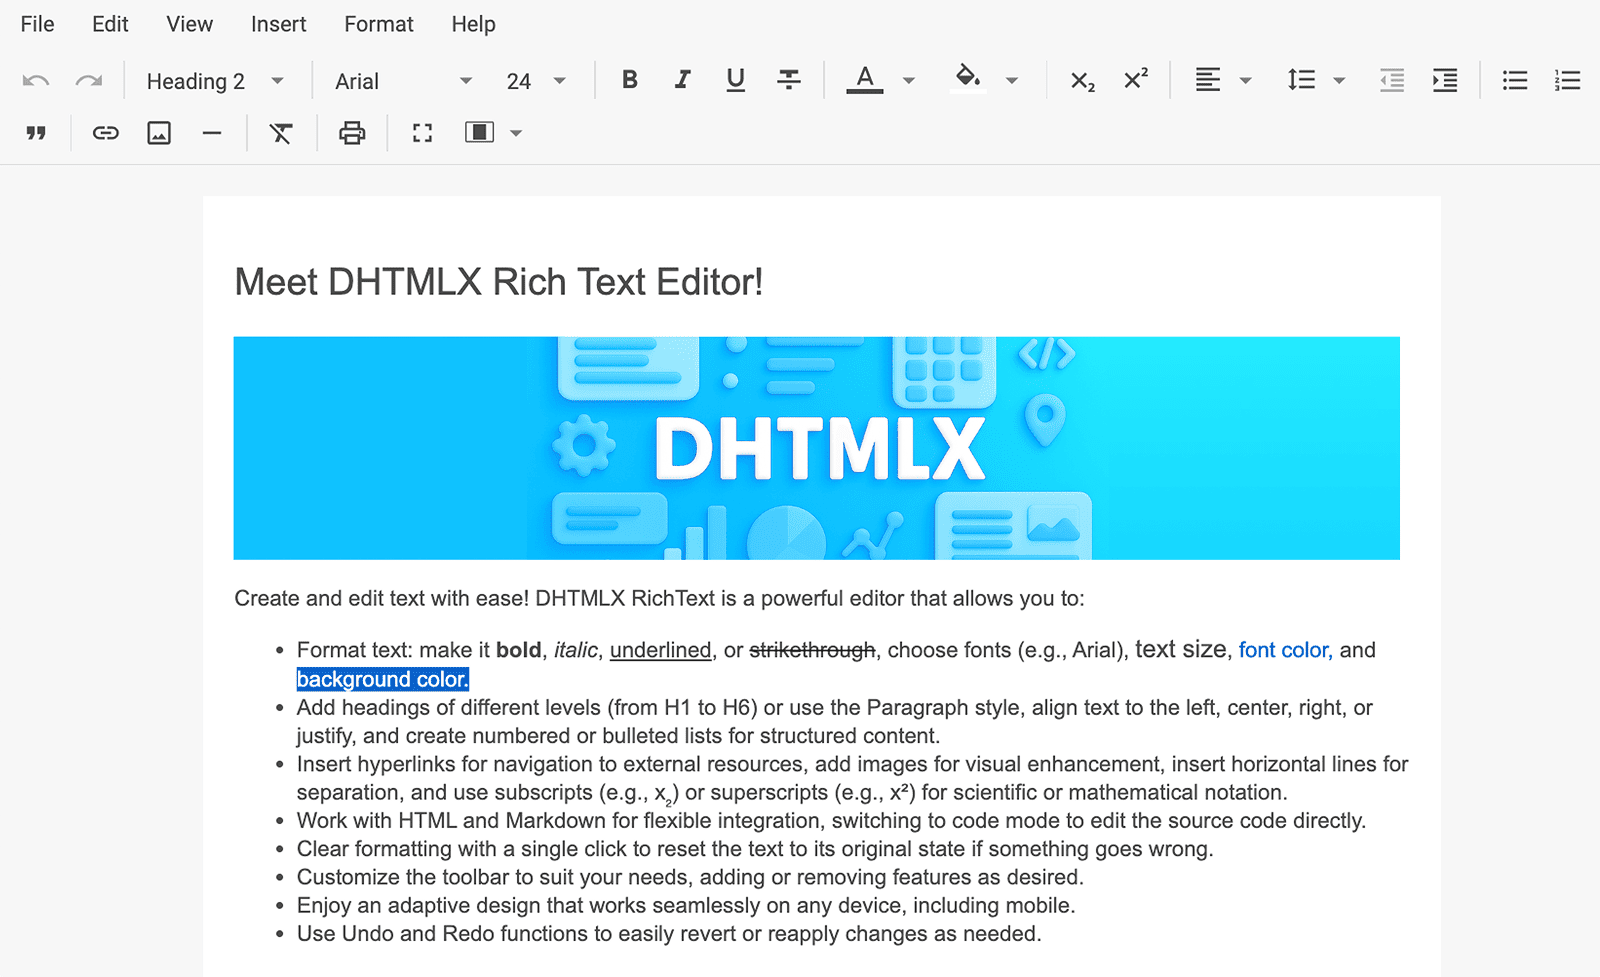Print the document
Screen dimensions: 1600x977
[352, 133]
